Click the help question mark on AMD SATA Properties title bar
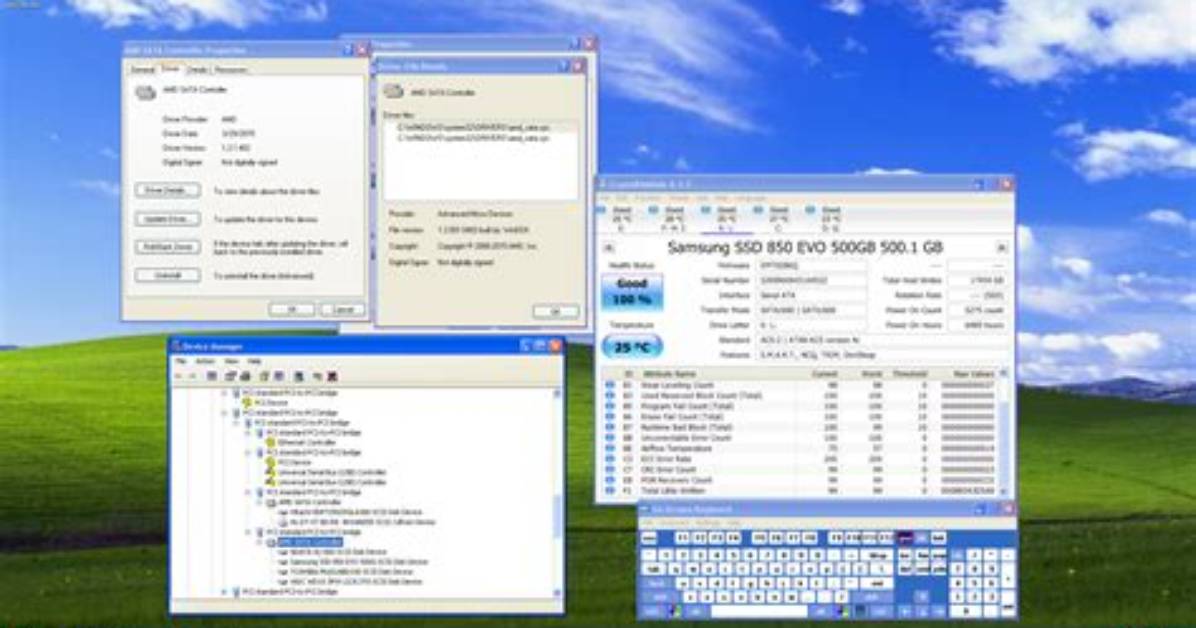The width and height of the screenshot is (1196, 628). pyautogui.click(x=348, y=50)
